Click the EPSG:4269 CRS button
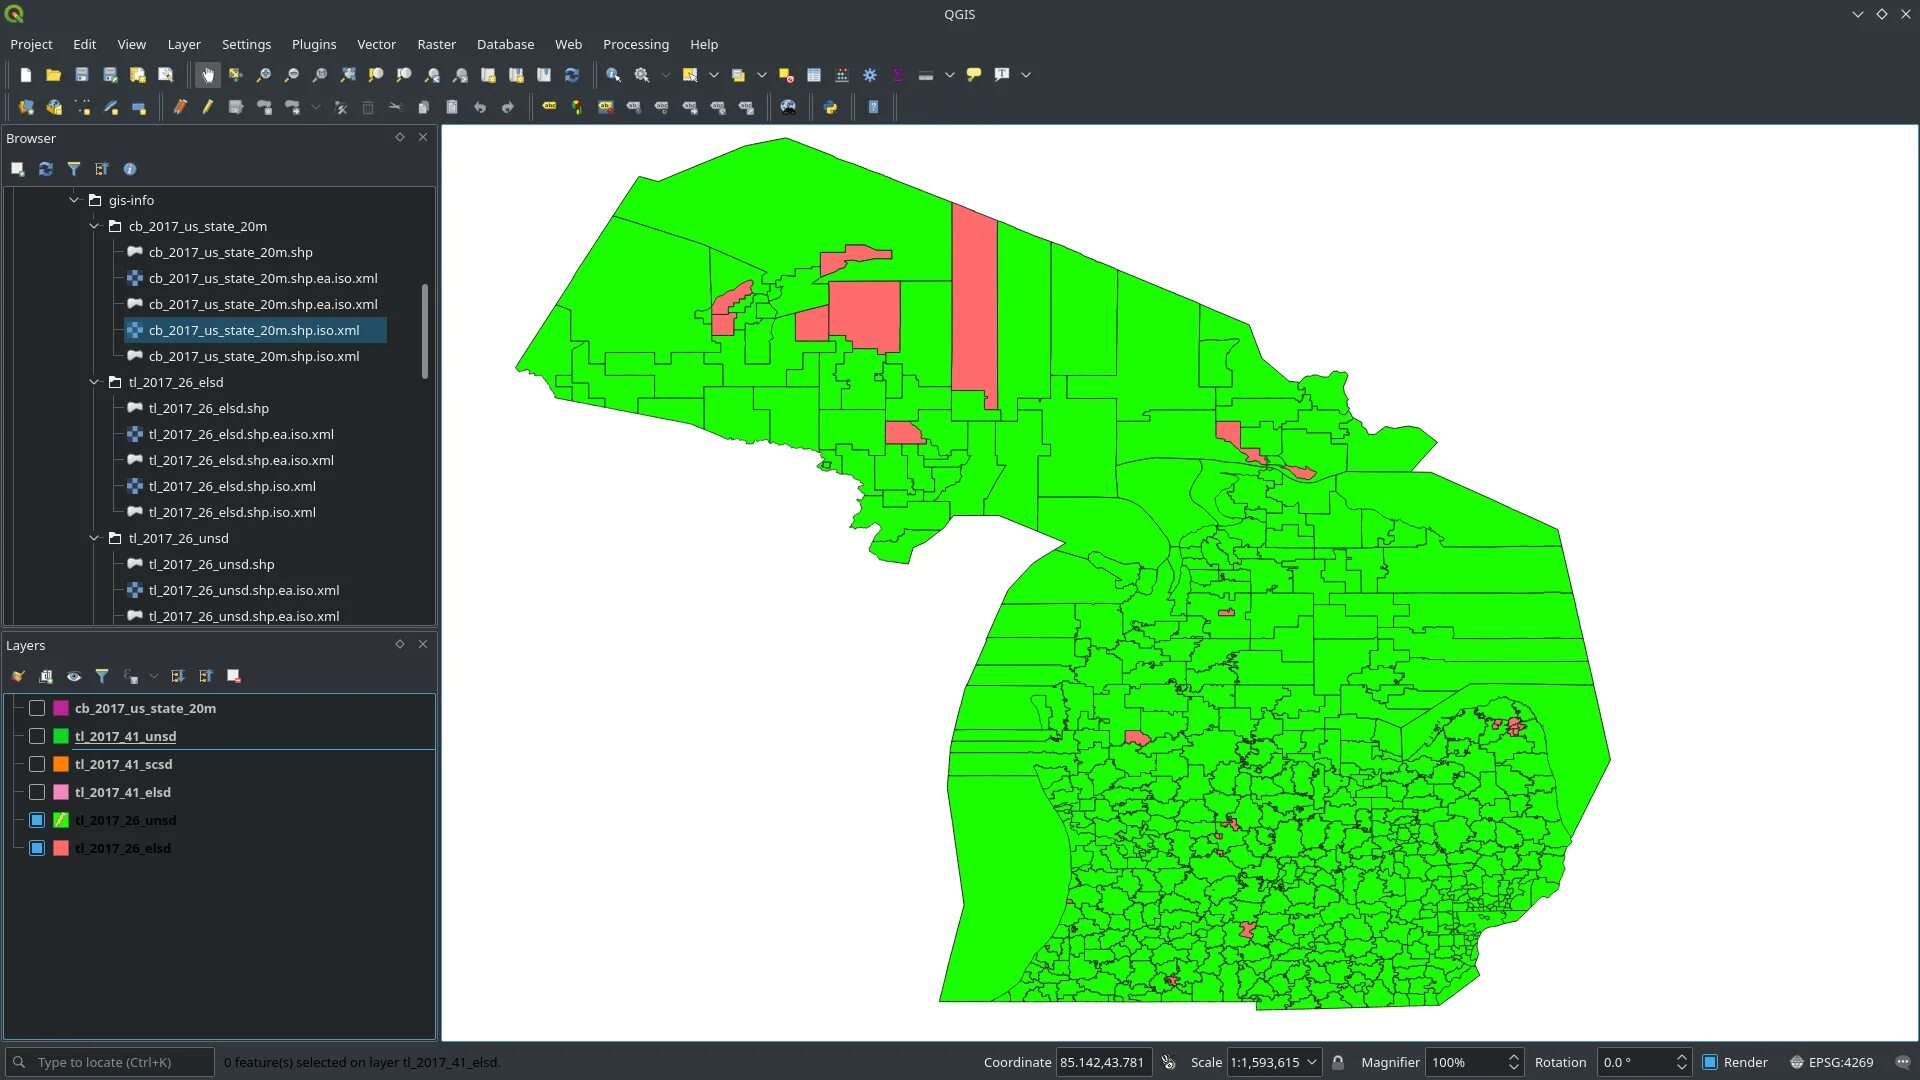Screen dimensions: 1920x1080 coord(1831,1062)
